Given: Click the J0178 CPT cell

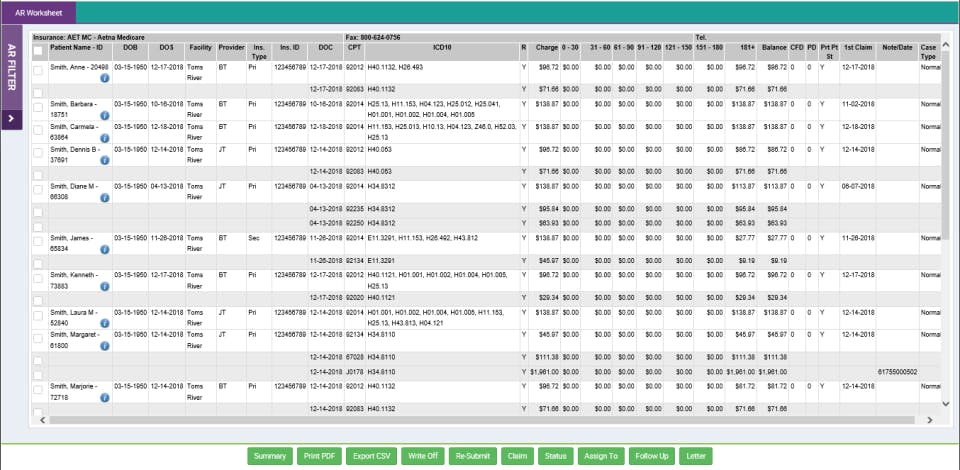Looking at the screenshot, I should click(x=354, y=371).
